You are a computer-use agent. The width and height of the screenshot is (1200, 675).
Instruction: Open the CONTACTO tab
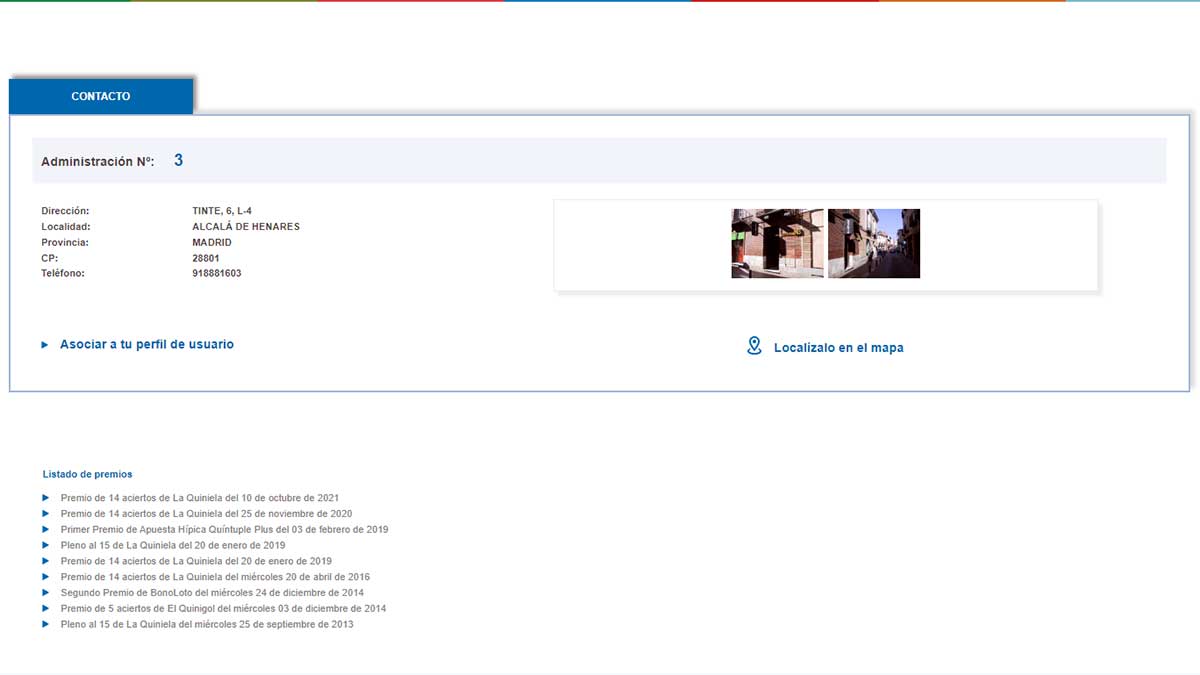click(x=101, y=96)
